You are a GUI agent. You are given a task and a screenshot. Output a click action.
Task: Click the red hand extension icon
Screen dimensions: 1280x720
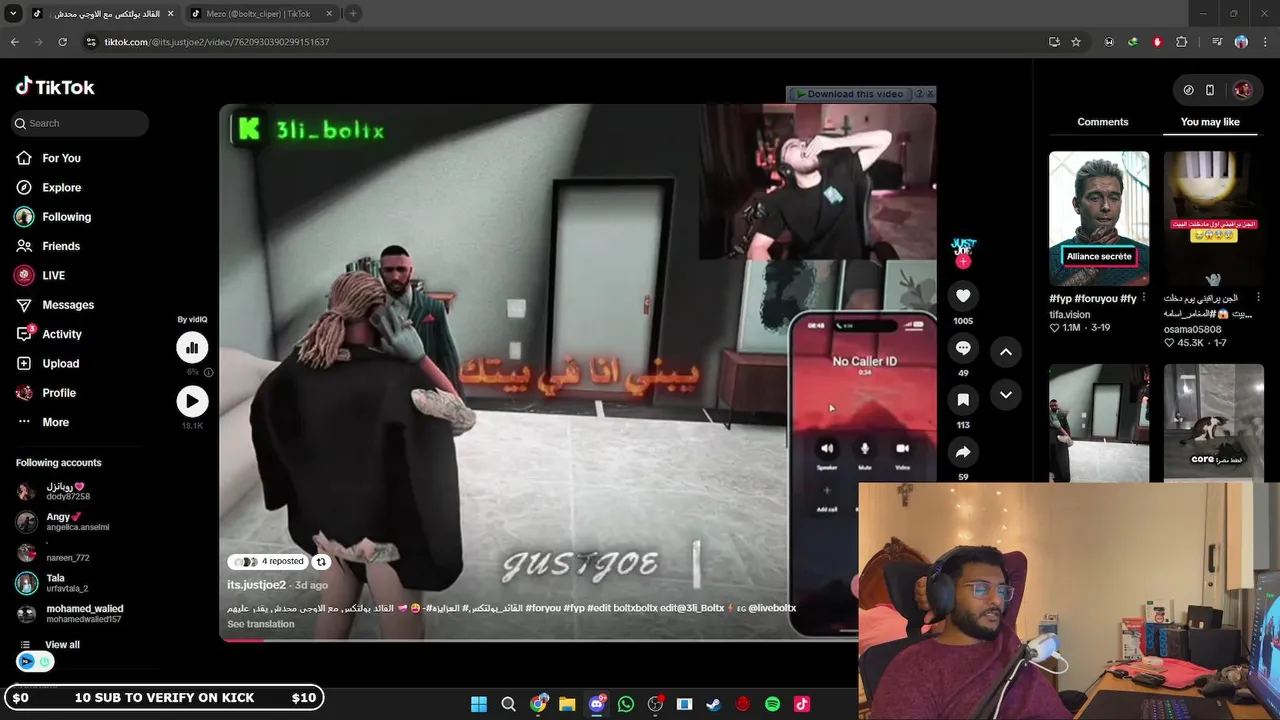[x=1157, y=42]
